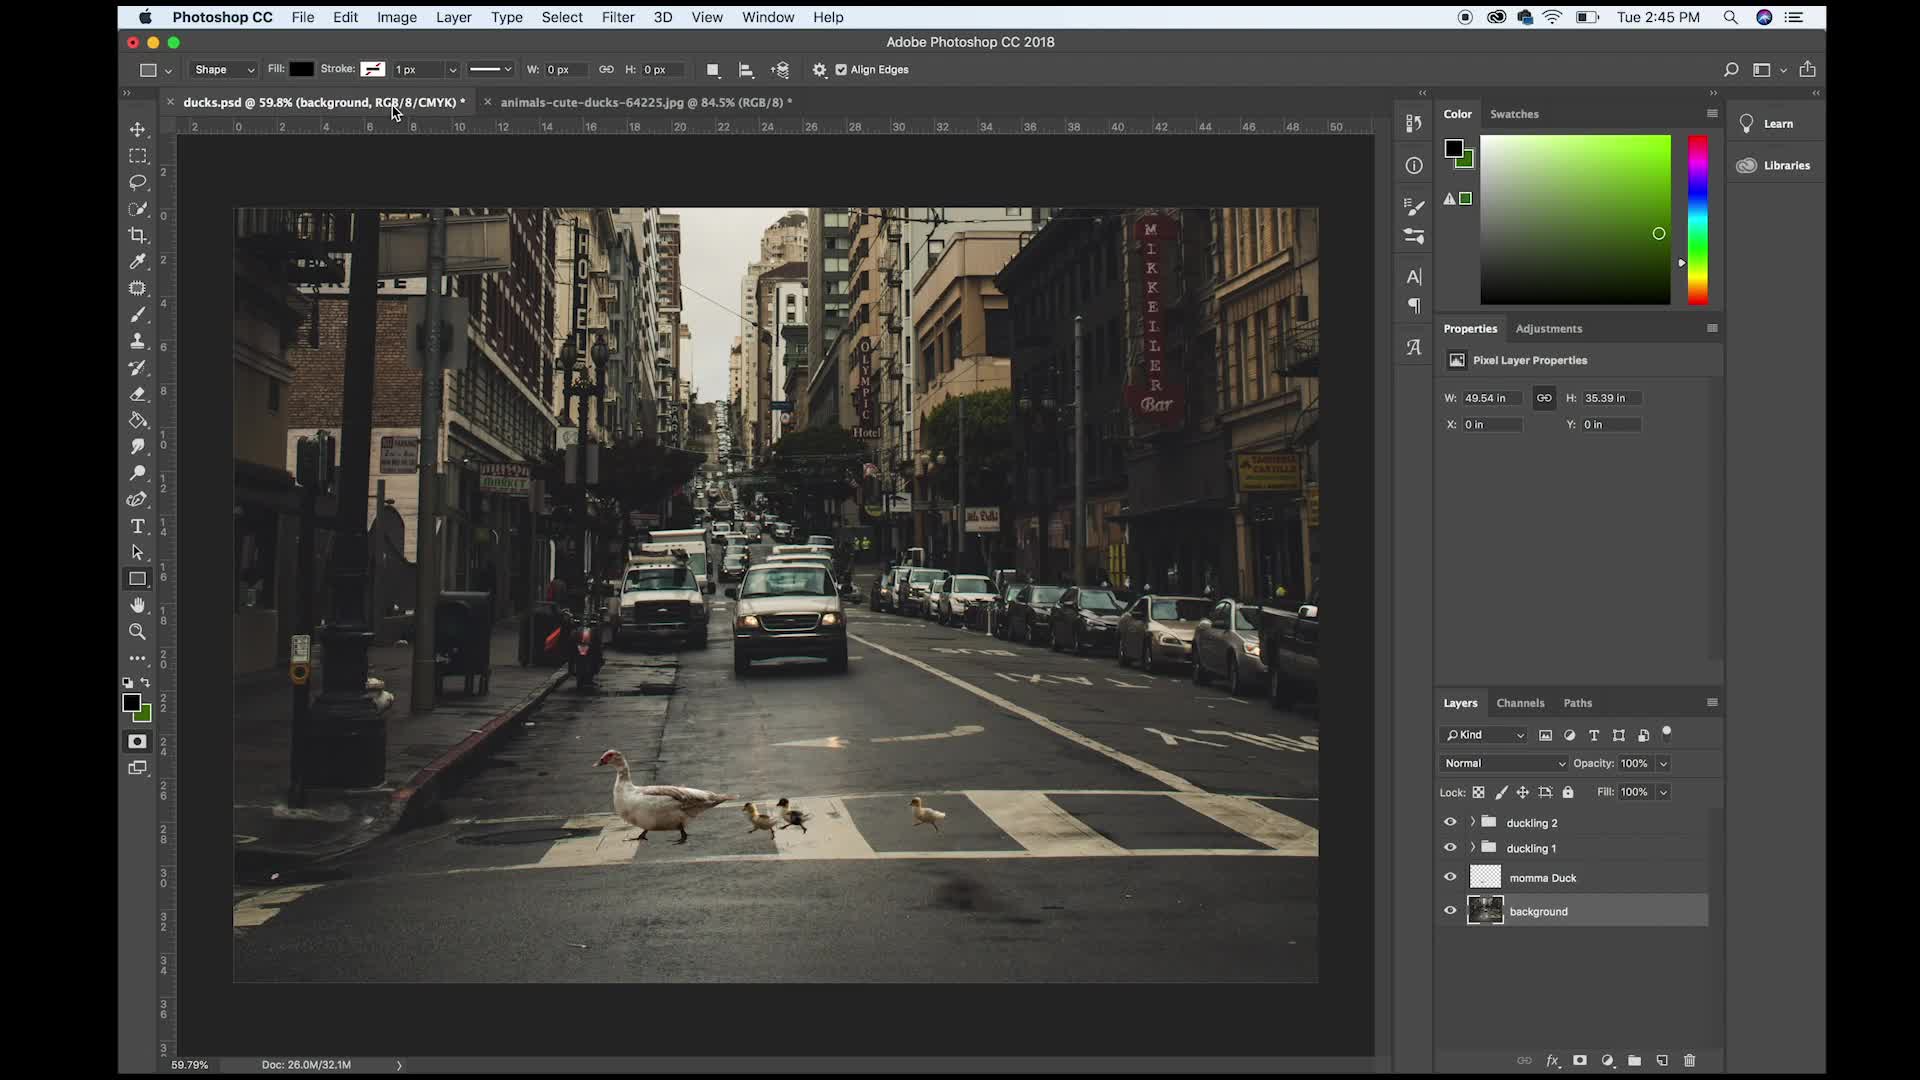This screenshot has height=1080, width=1920.
Task: Toggle lock position
Action: pyautogui.click(x=1523, y=792)
